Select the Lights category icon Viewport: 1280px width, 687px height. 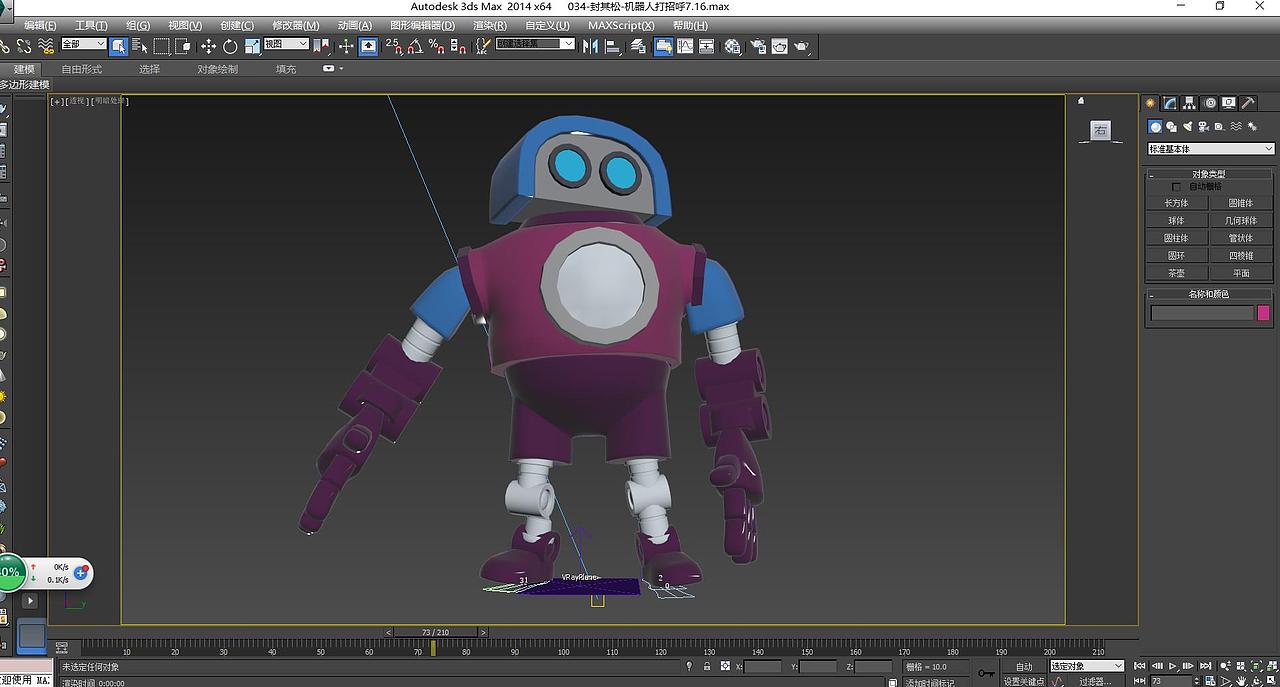click(1187, 127)
